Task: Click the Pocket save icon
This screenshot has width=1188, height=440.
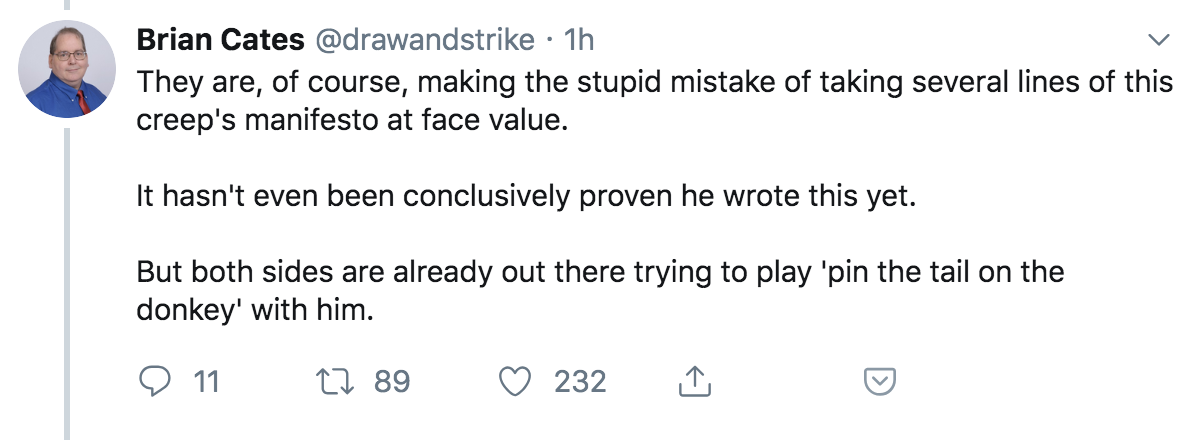Action: coord(879,381)
